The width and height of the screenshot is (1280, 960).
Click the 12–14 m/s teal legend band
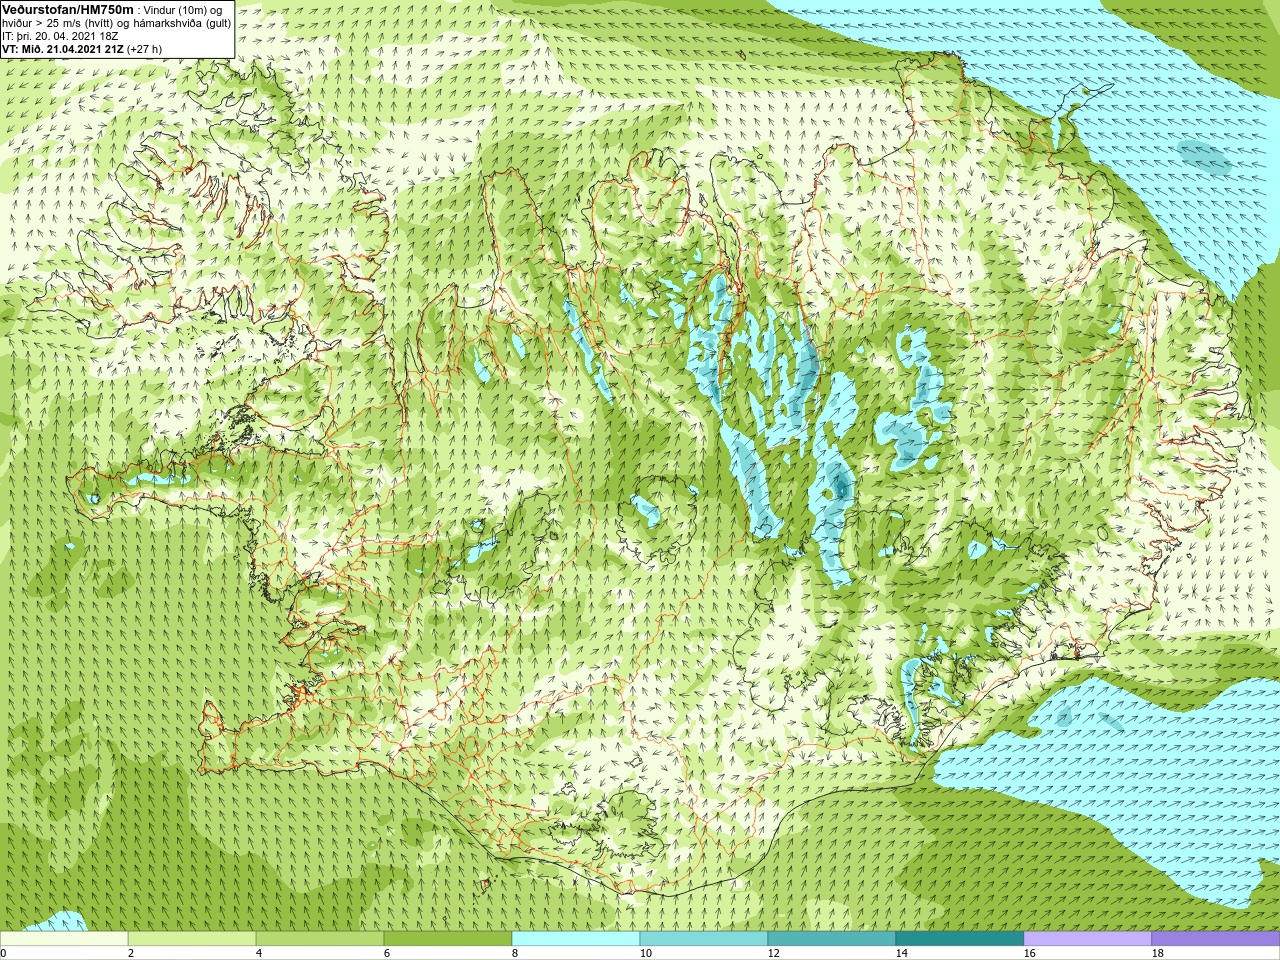(832, 939)
